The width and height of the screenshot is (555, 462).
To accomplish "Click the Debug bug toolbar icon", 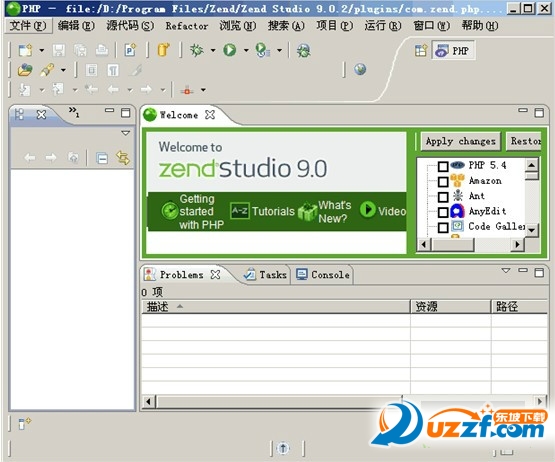I will pos(197,50).
